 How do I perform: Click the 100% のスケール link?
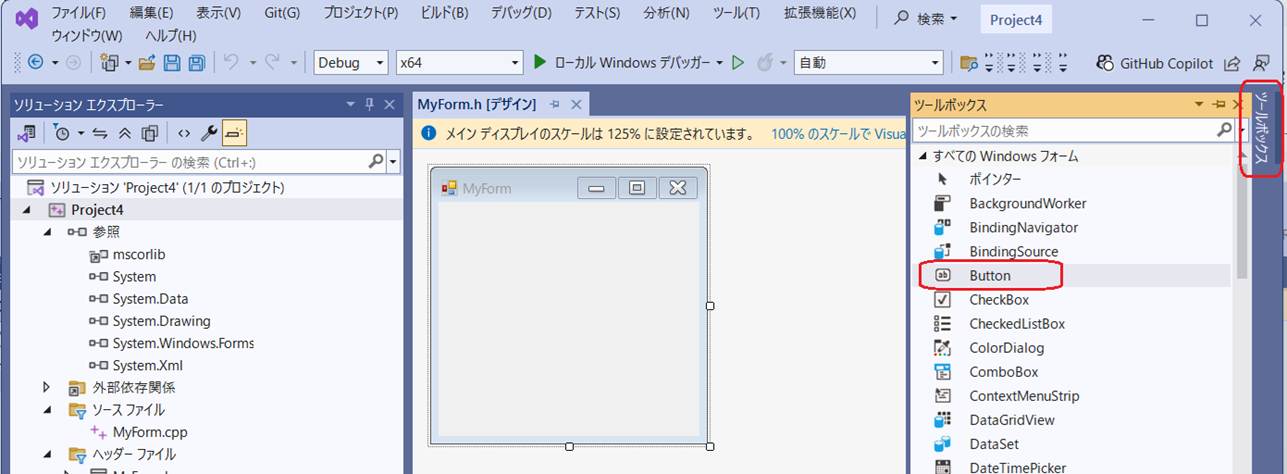point(836,133)
